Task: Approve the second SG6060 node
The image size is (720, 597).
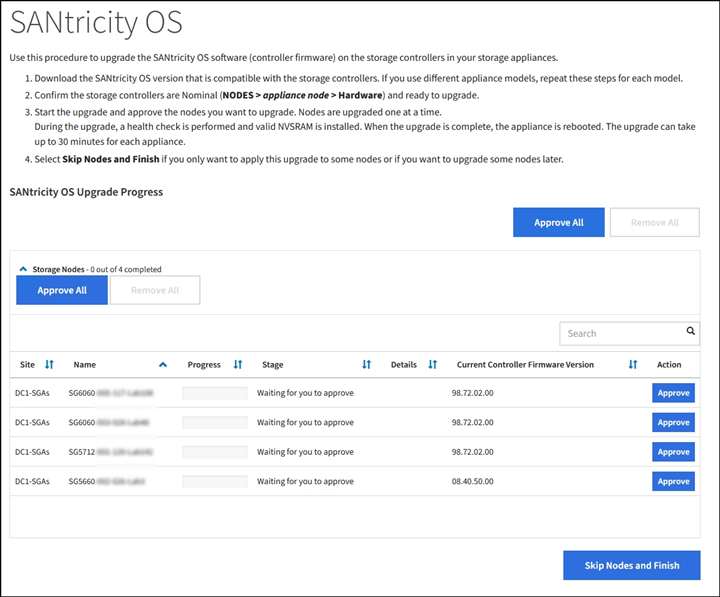Action: 673,422
